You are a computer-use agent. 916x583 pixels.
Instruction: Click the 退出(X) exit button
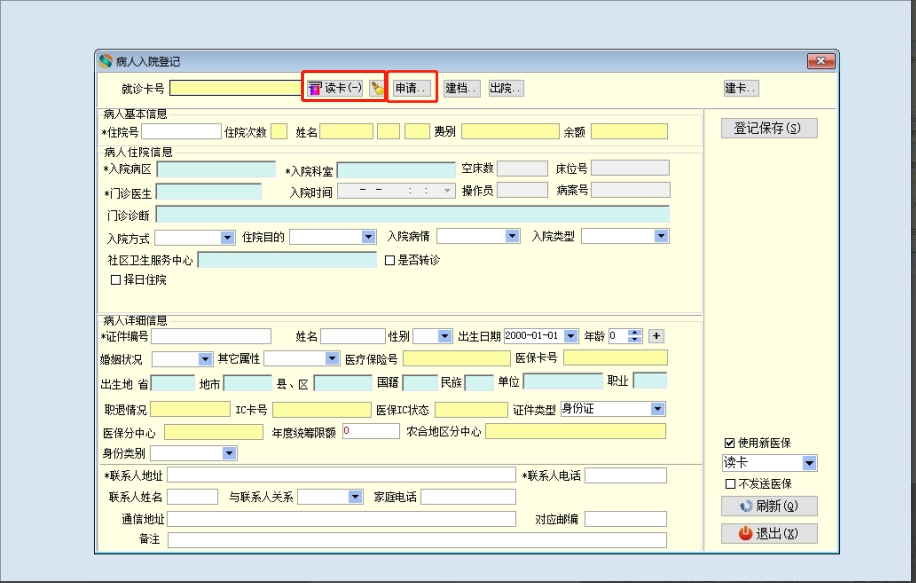point(769,533)
